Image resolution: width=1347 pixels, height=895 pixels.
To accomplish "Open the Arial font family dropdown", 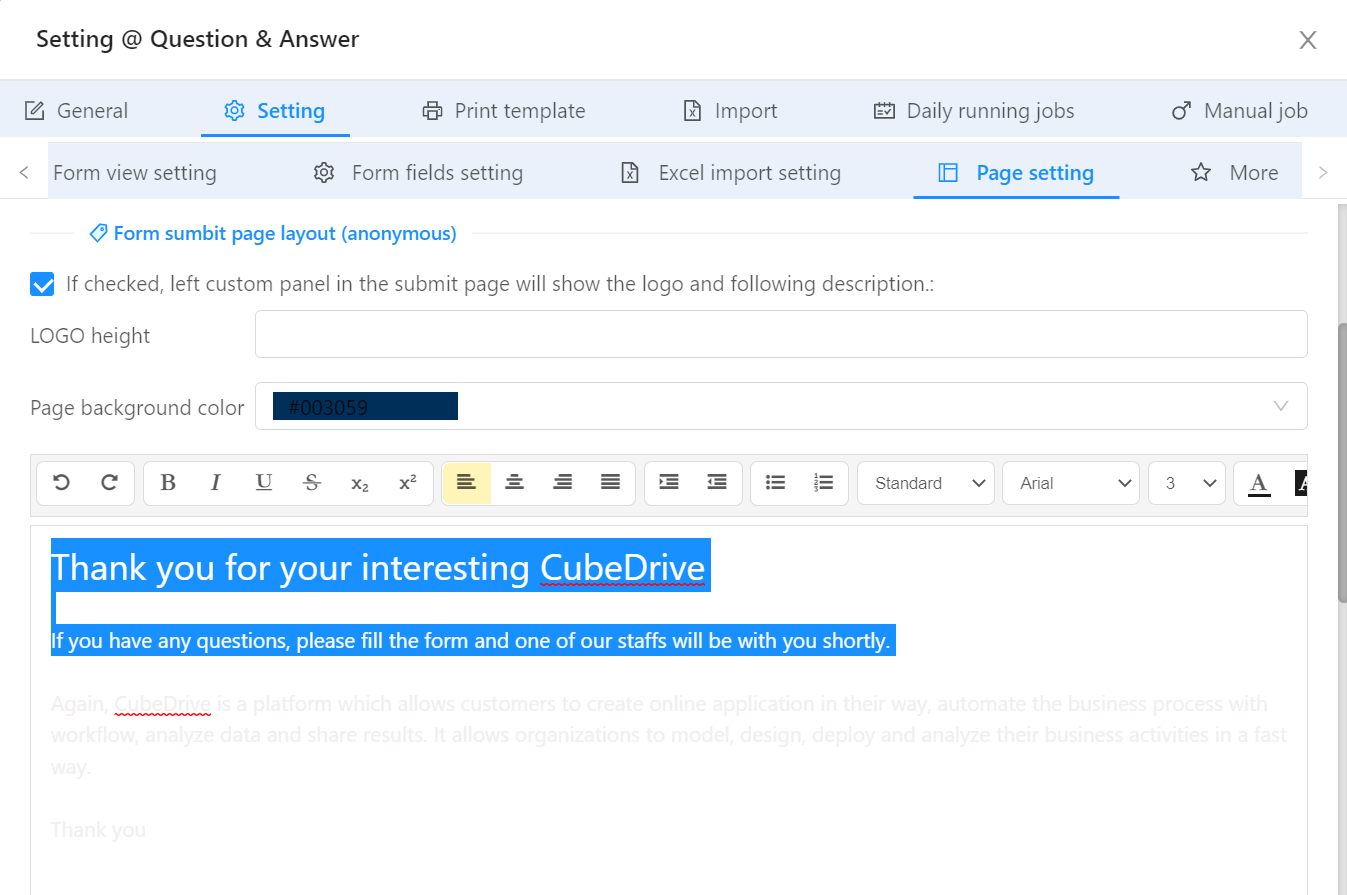I will (x=1071, y=483).
